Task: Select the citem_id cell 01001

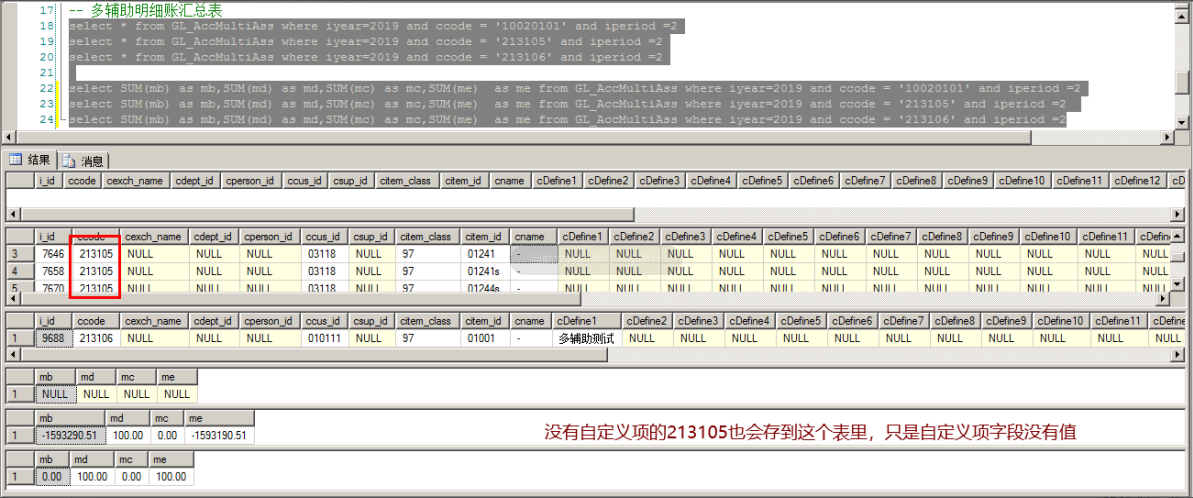Action: coord(486,338)
